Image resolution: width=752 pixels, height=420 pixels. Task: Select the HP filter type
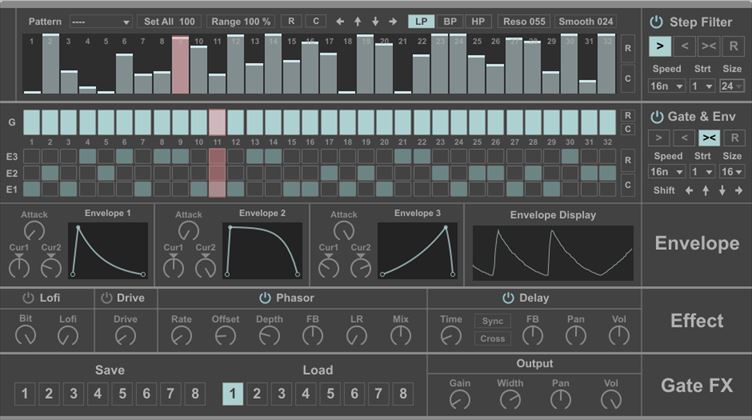tap(477, 21)
